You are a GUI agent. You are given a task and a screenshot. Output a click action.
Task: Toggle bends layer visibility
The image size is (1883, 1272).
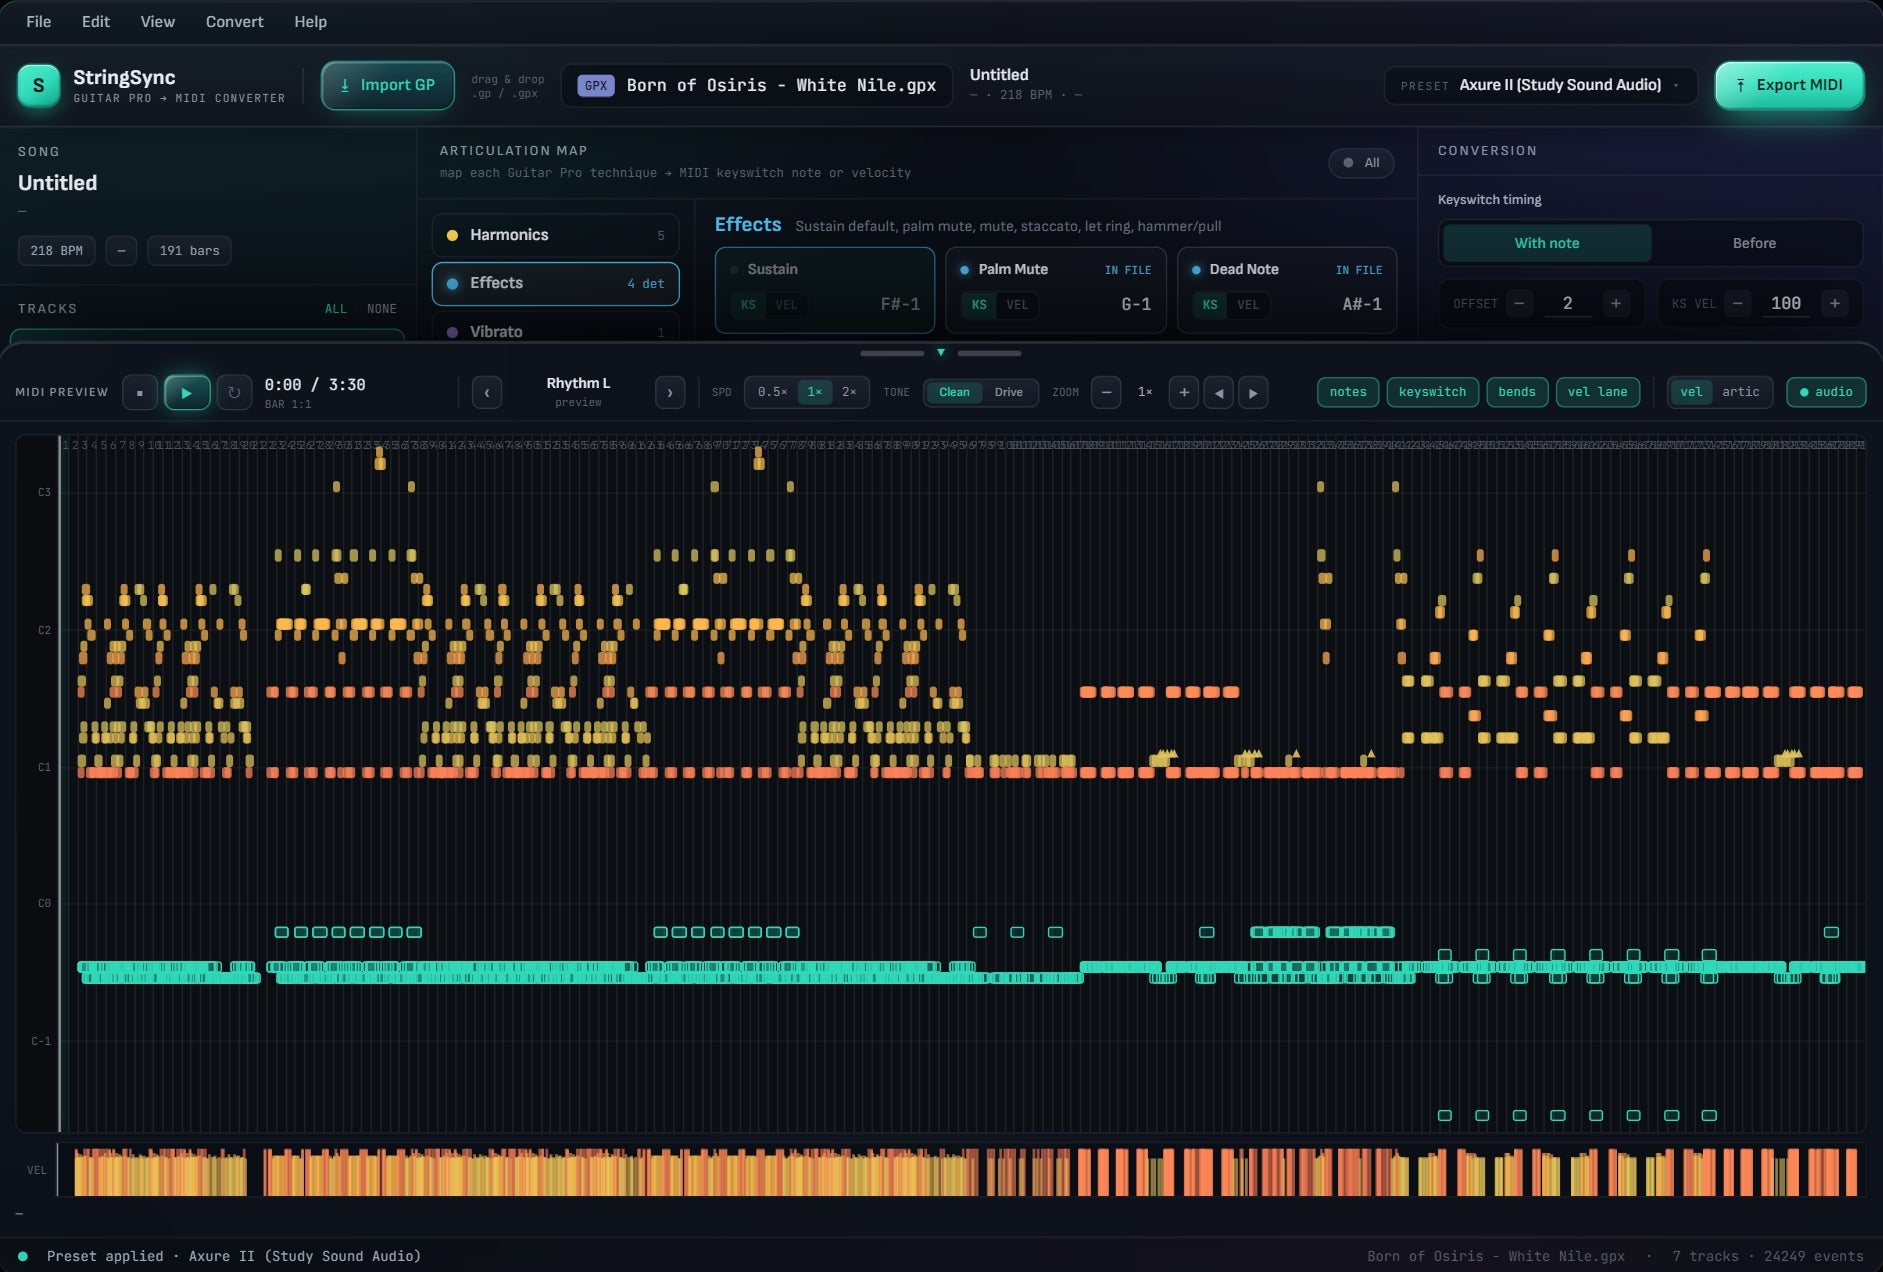coord(1517,392)
